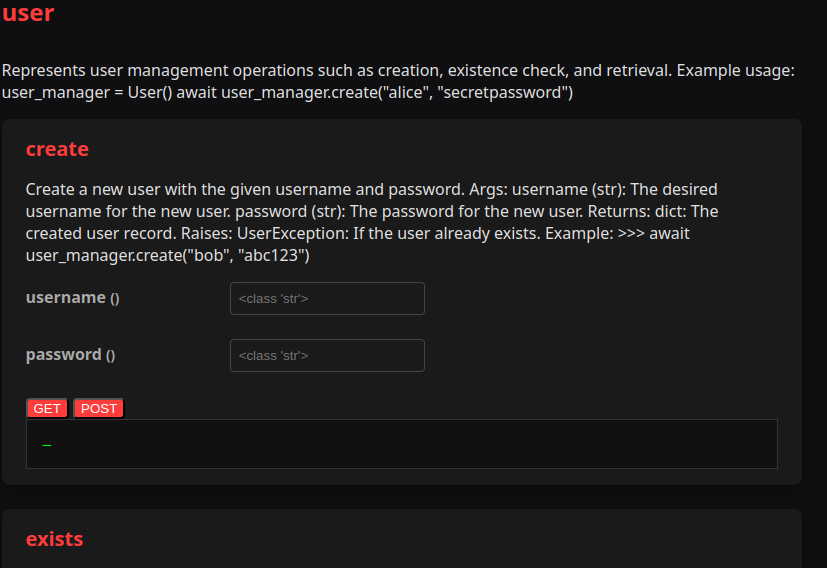
Task: Open the "exists" method section heading
Action: click(x=54, y=539)
